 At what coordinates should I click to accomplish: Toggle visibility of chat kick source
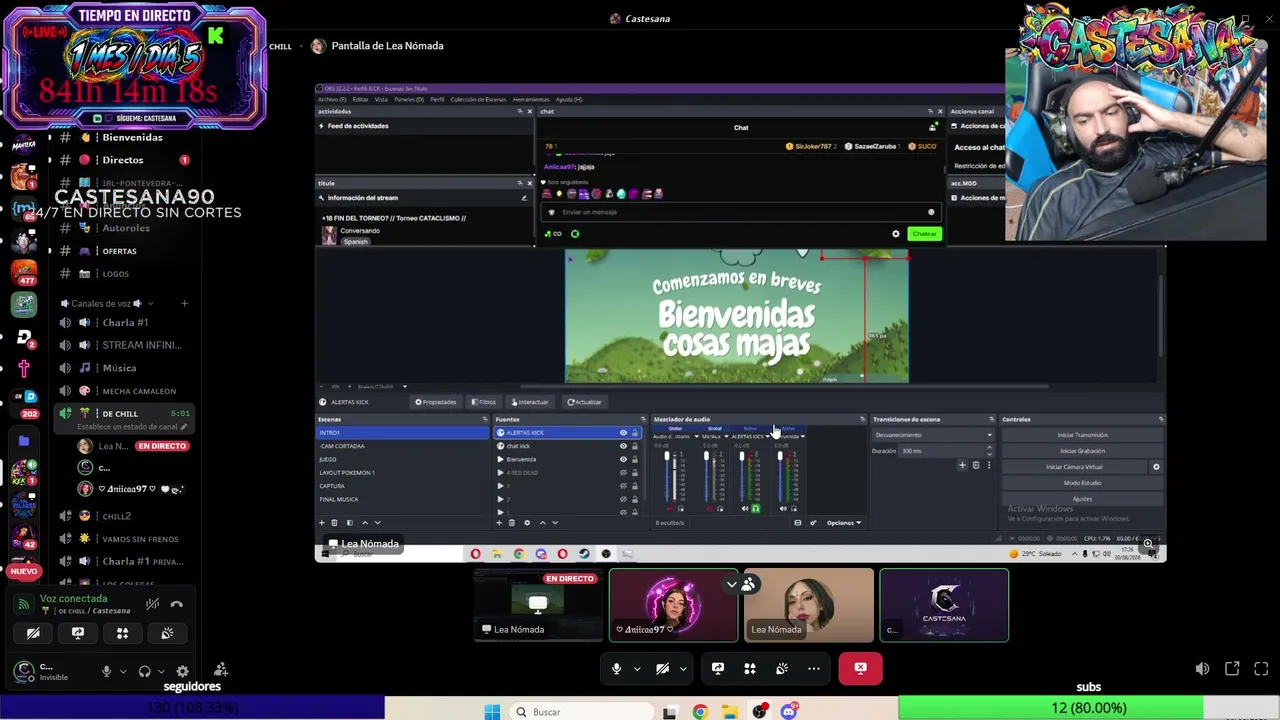[x=623, y=446]
